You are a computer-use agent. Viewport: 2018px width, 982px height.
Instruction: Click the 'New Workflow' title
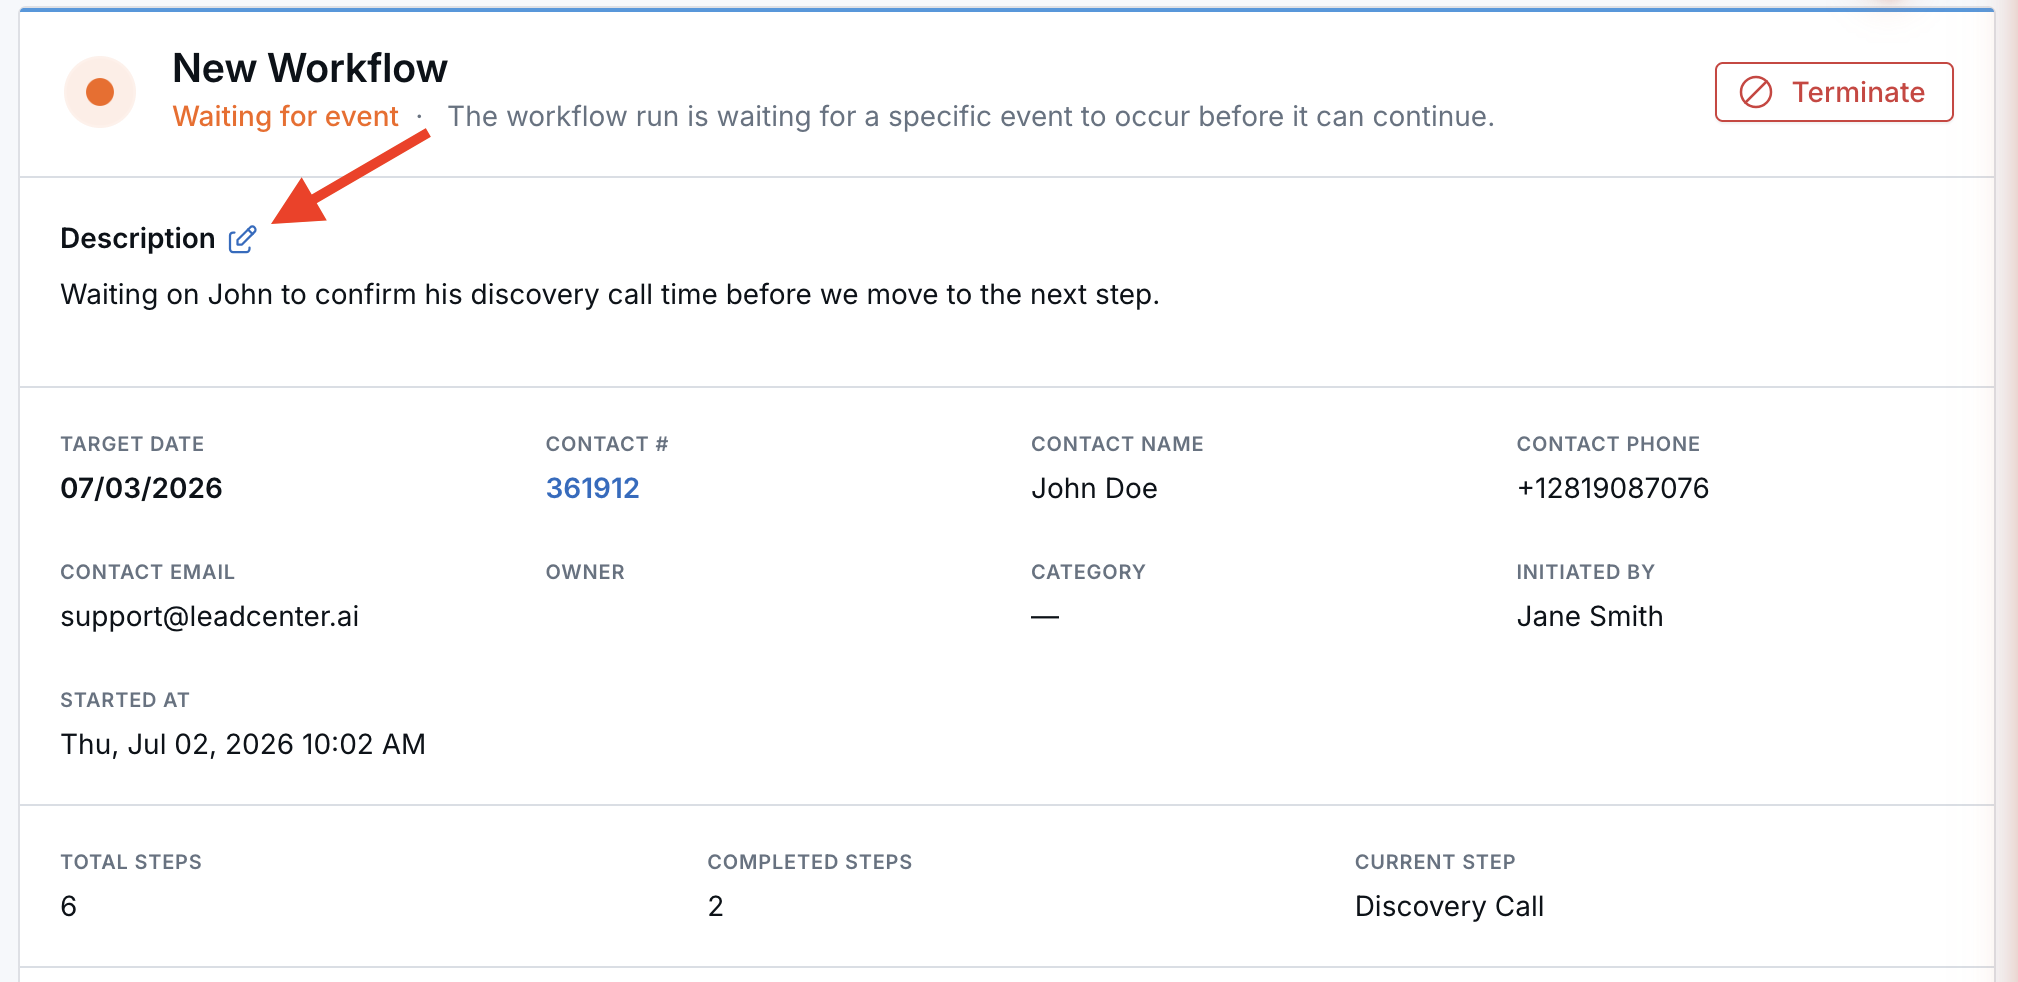310,68
